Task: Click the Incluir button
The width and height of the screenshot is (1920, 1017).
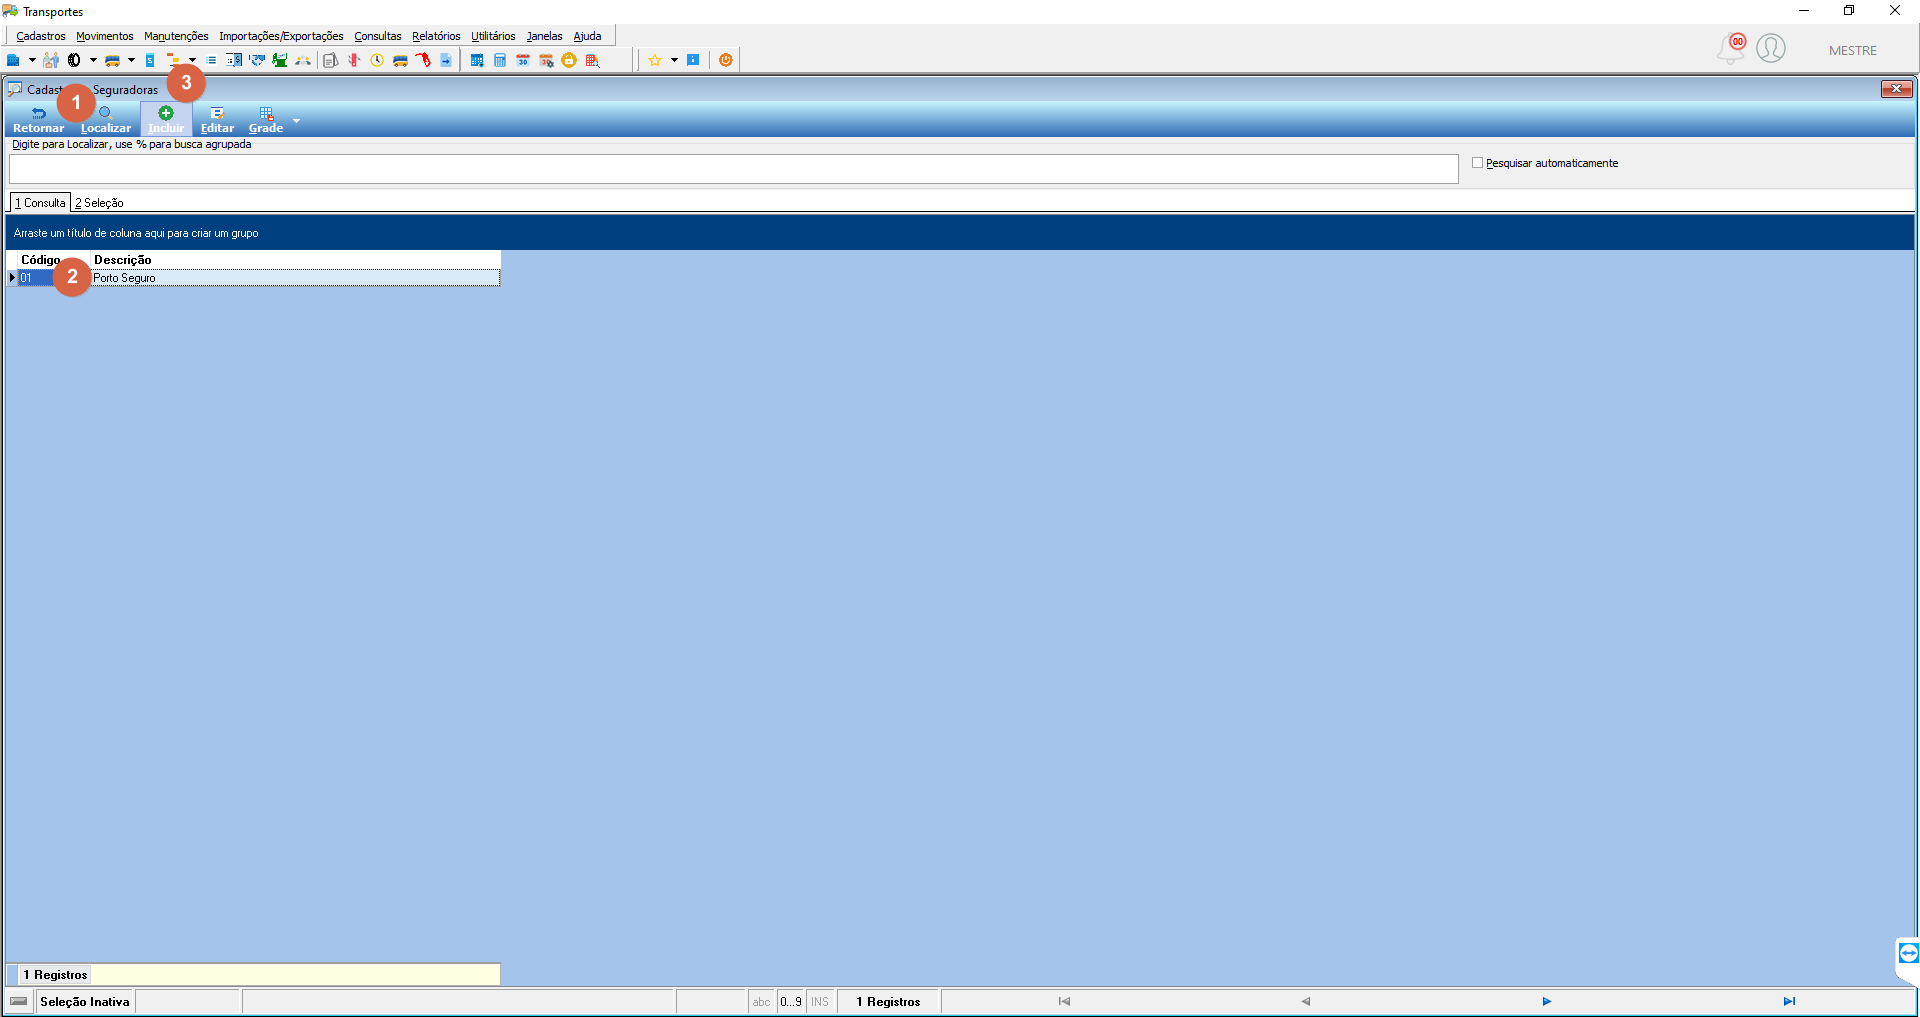Action: [166, 120]
